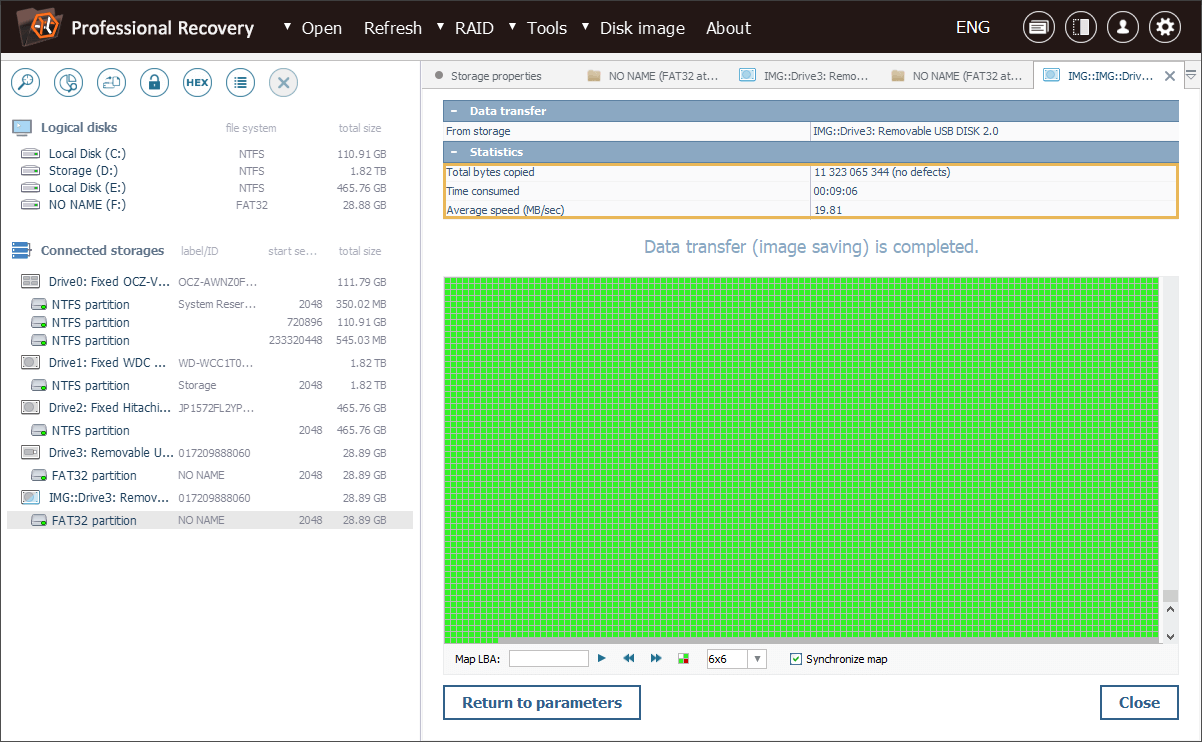1202x742 pixels.
Task: Open the settings gear in header
Action: [1164, 28]
